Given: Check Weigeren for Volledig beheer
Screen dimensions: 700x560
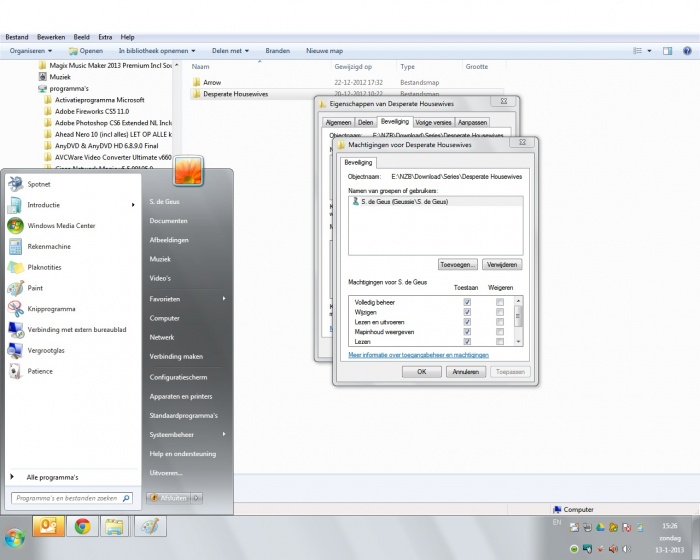Looking at the screenshot, I should click(500, 302).
